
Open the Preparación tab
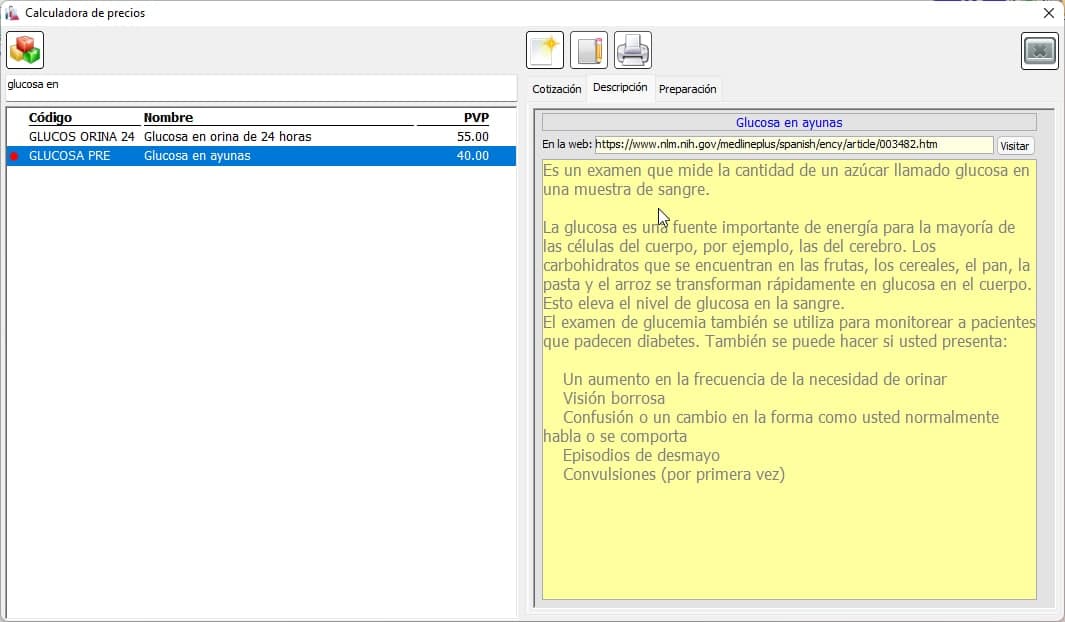coord(687,89)
